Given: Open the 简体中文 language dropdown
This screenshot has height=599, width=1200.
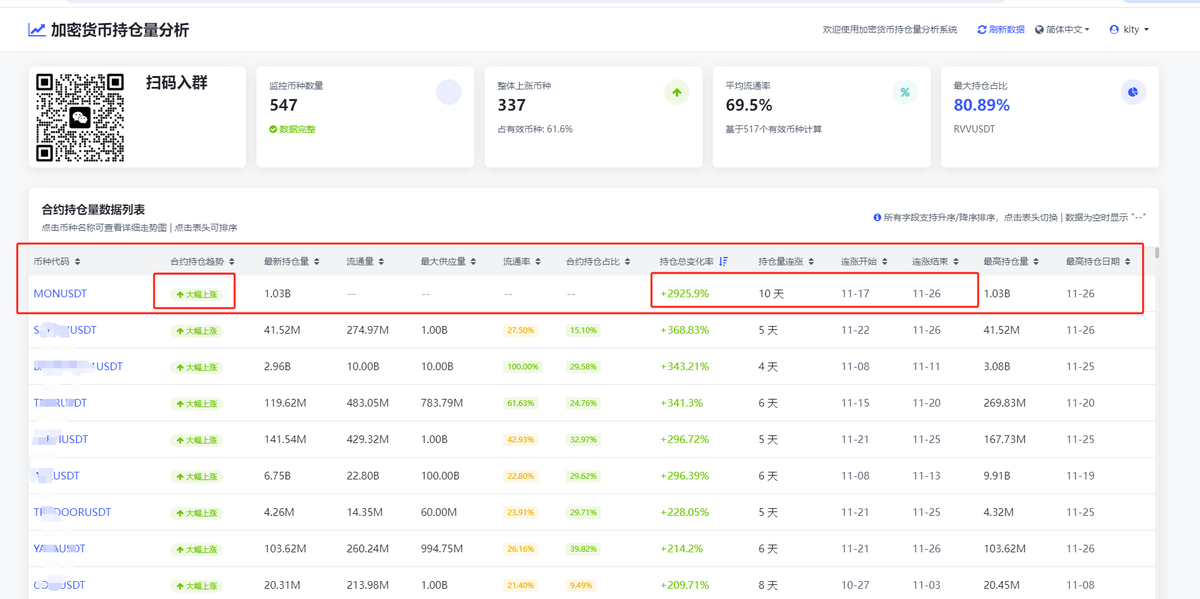Looking at the screenshot, I should [1062, 30].
